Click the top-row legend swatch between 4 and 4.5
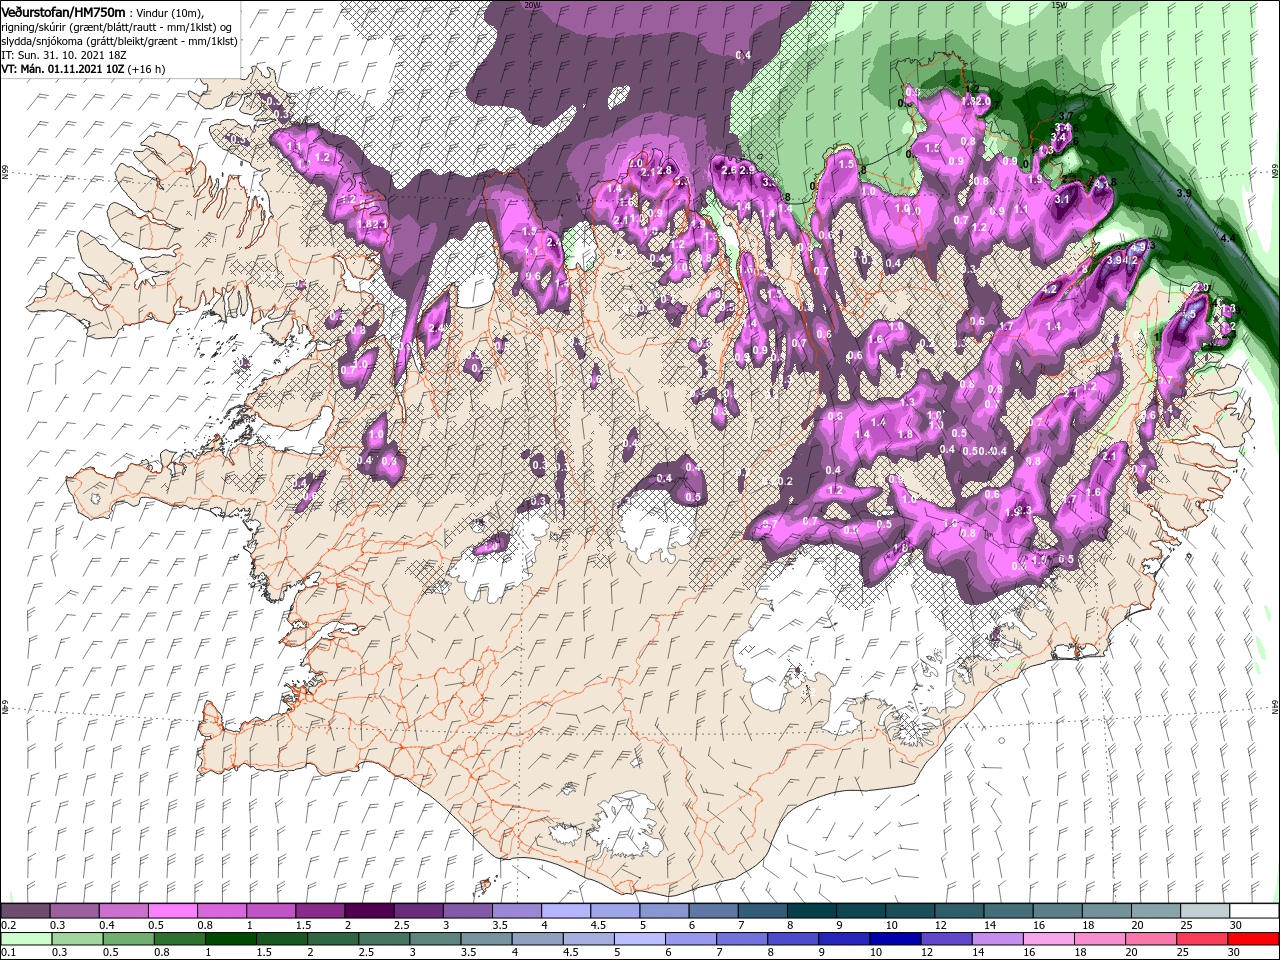 [x=564, y=911]
